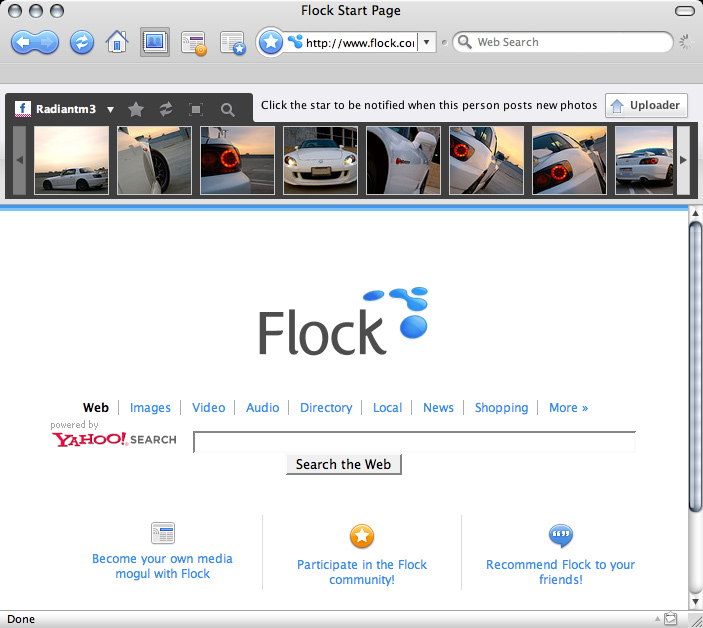Open the news feeds toolbar icon
The width and height of the screenshot is (703, 628).
194,43
